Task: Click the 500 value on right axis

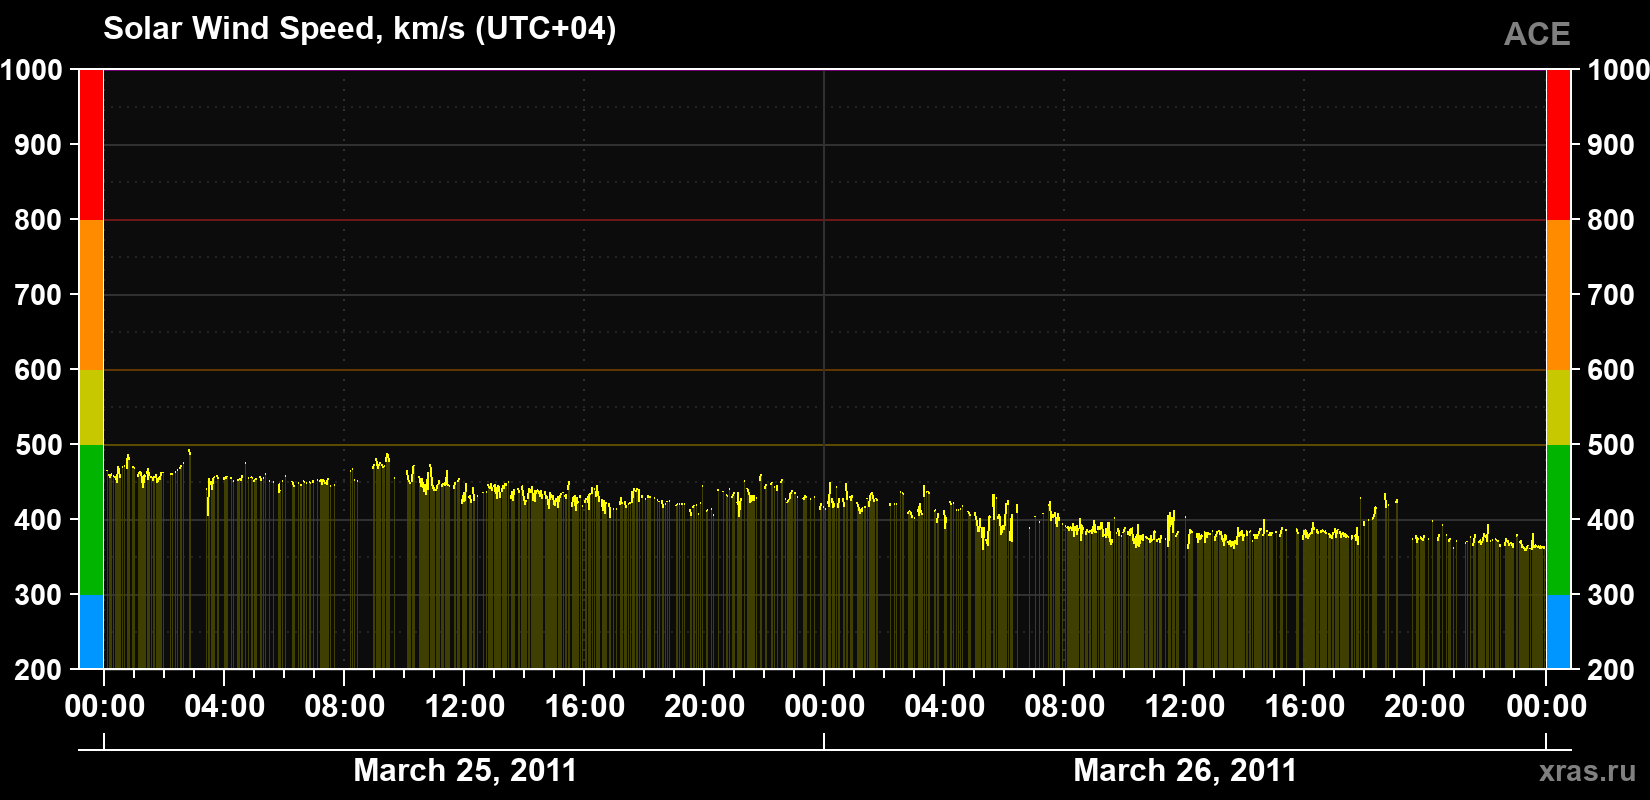Action: (1611, 445)
